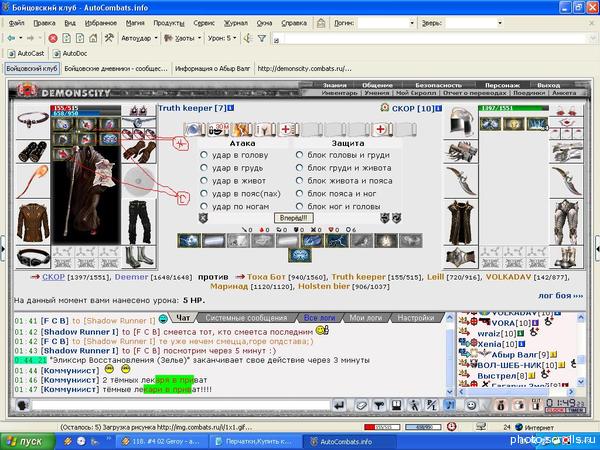Open the Сервис menu
The width and height of the screenshot is (600, 450).
(204, 23)
